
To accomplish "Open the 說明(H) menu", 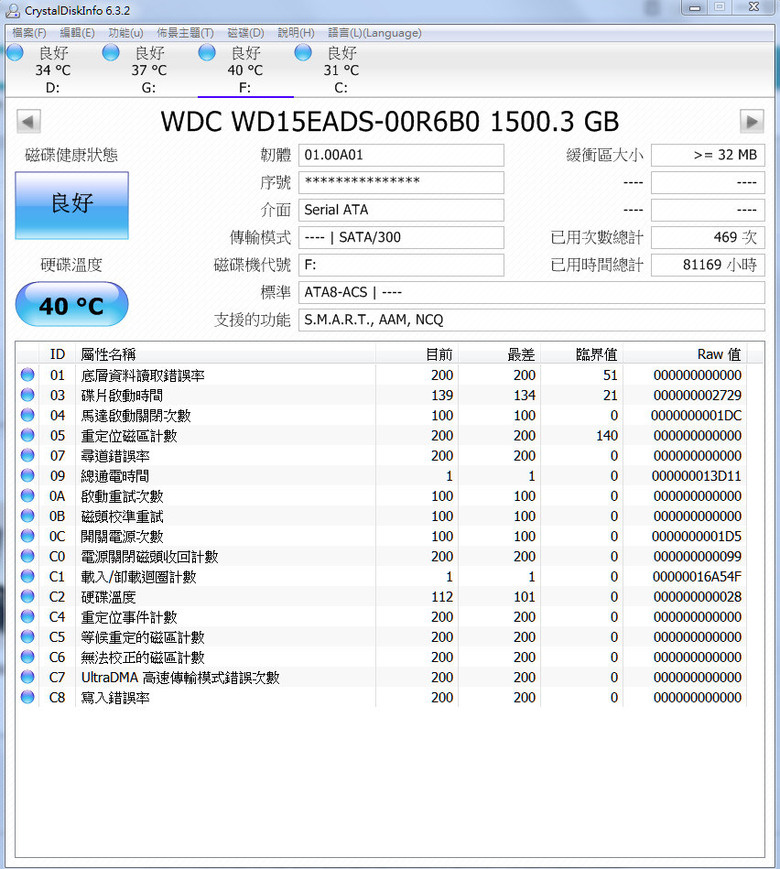I will 296,33.
